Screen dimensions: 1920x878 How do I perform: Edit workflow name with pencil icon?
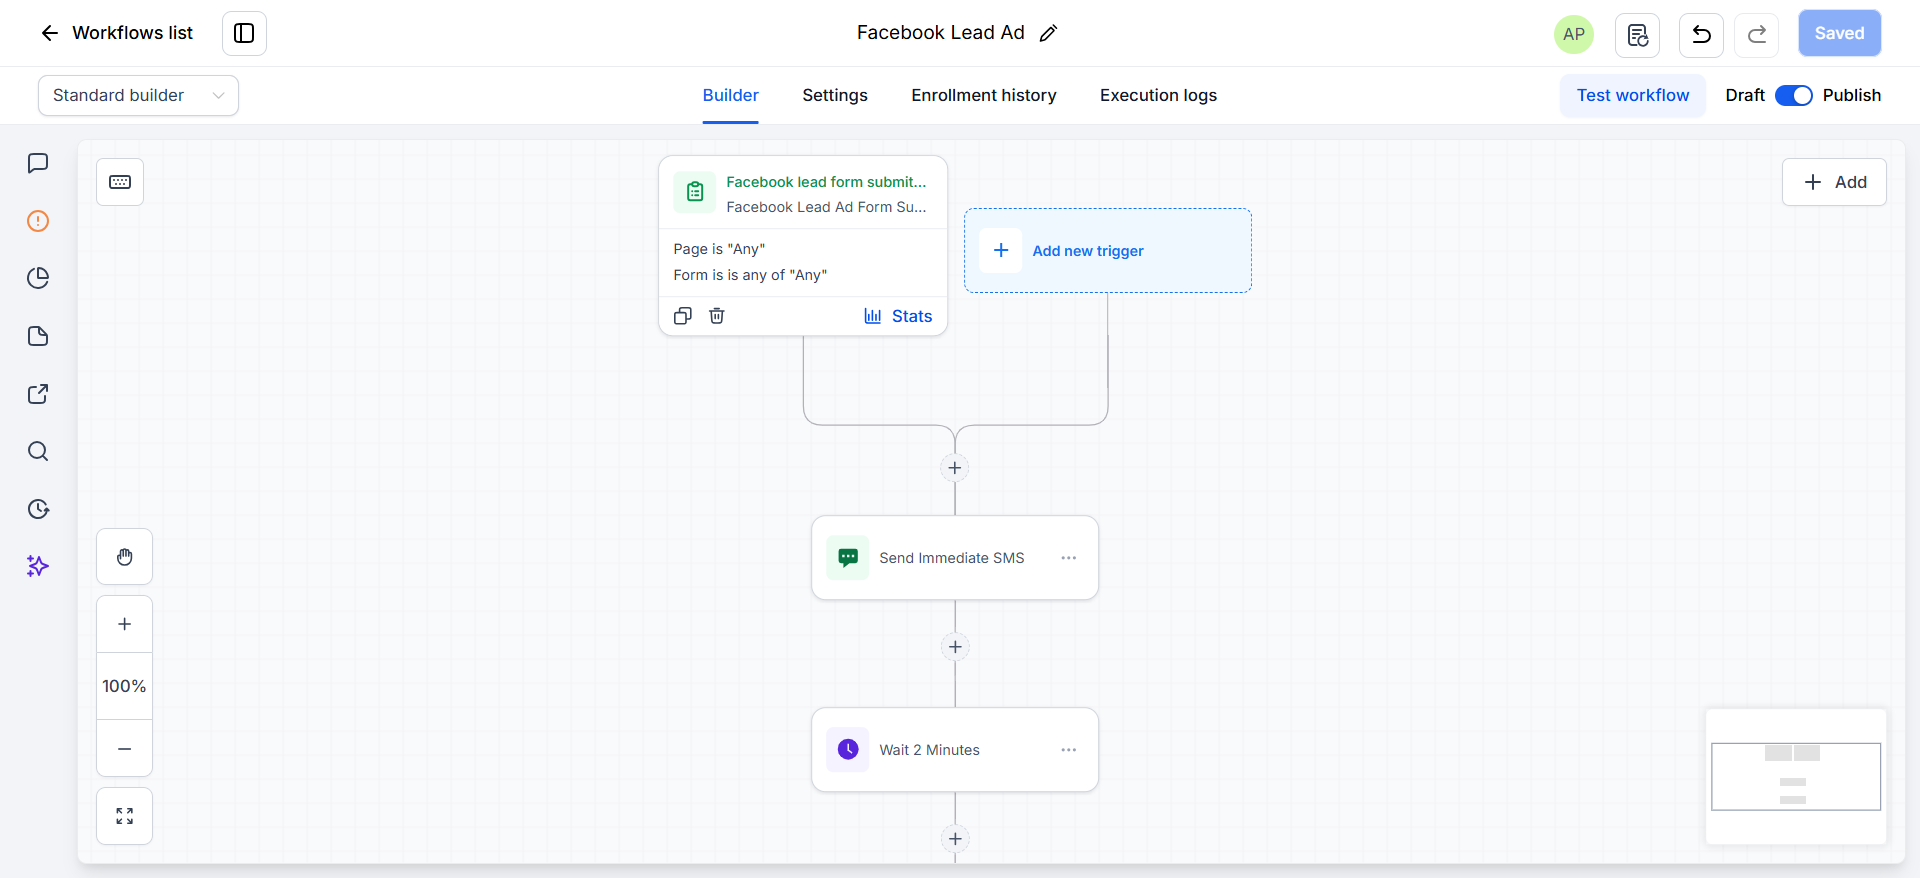[1048, 33]
